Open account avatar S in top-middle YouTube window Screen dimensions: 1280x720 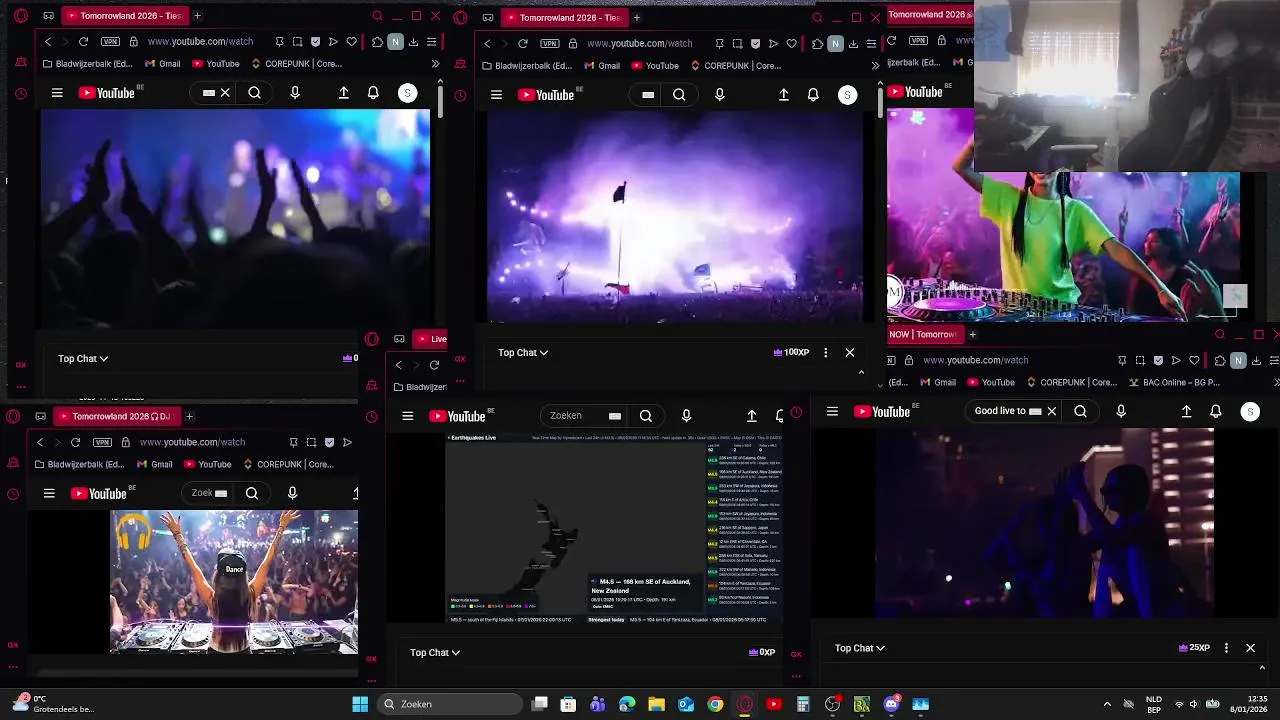847,95
